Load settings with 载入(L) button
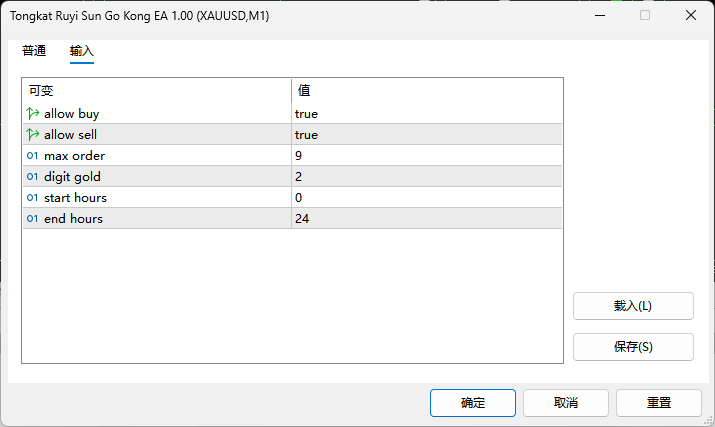This screenshot has height=427, width=715. click(x=633, y=306)
